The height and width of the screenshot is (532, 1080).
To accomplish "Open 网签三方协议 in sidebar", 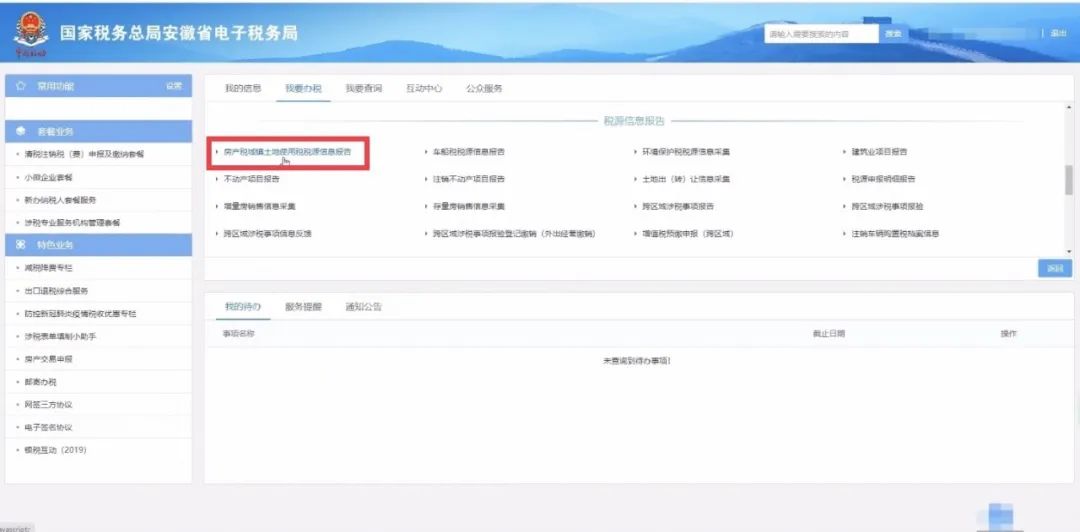I will click(48, 405).
